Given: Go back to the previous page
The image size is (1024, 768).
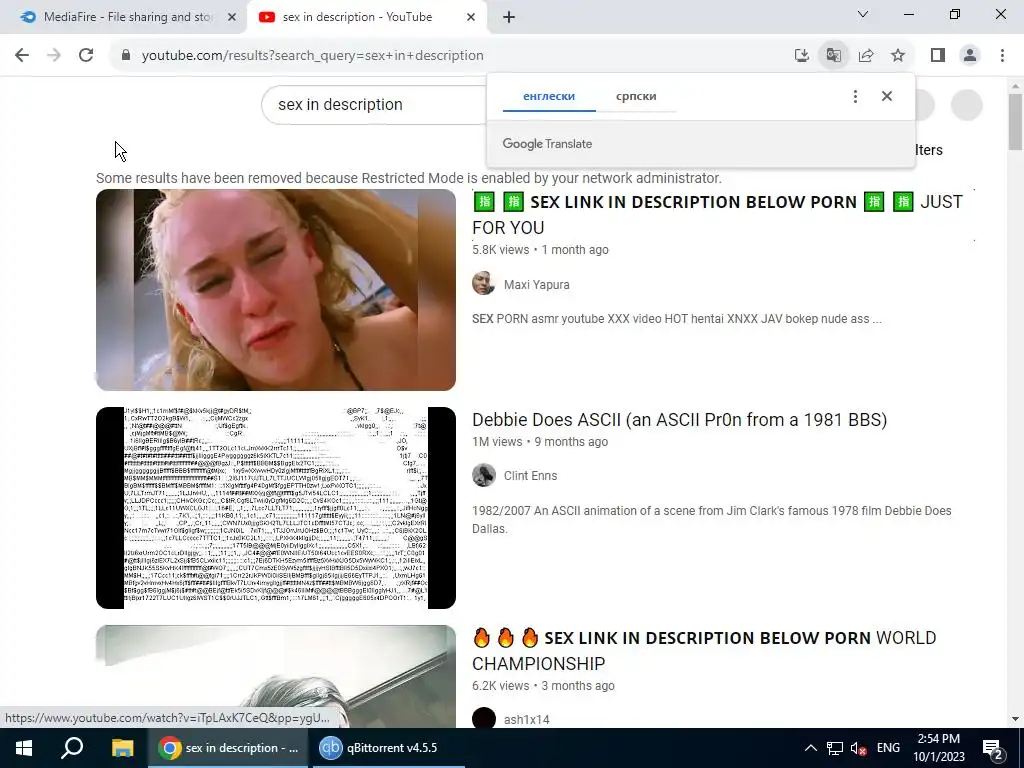Looking at the screenshot, I should coord(22,56).
